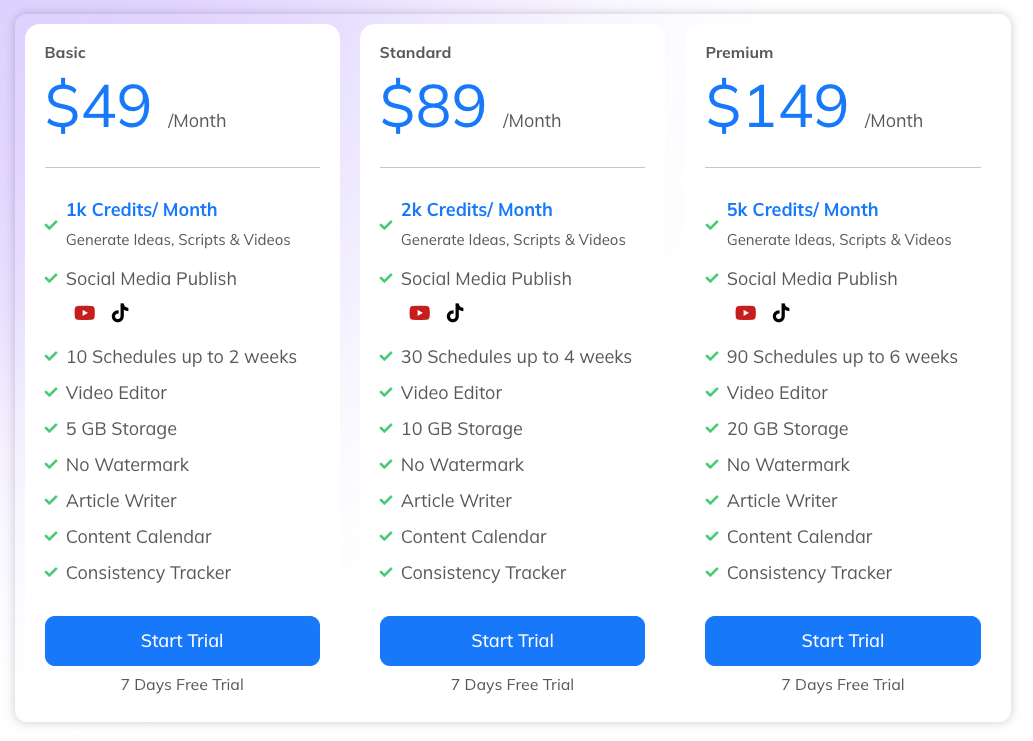Viewport: 1033px width, 741px height.
Task: Start the Basic plan trial
Action: pyautogui.click(x=182, y=641)
